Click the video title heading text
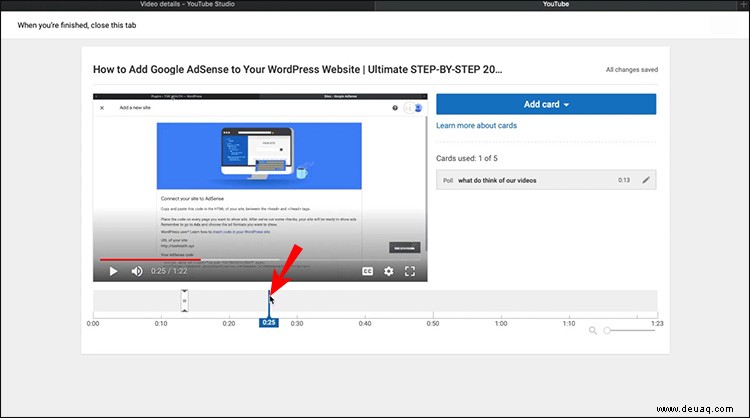 (298, 69)
